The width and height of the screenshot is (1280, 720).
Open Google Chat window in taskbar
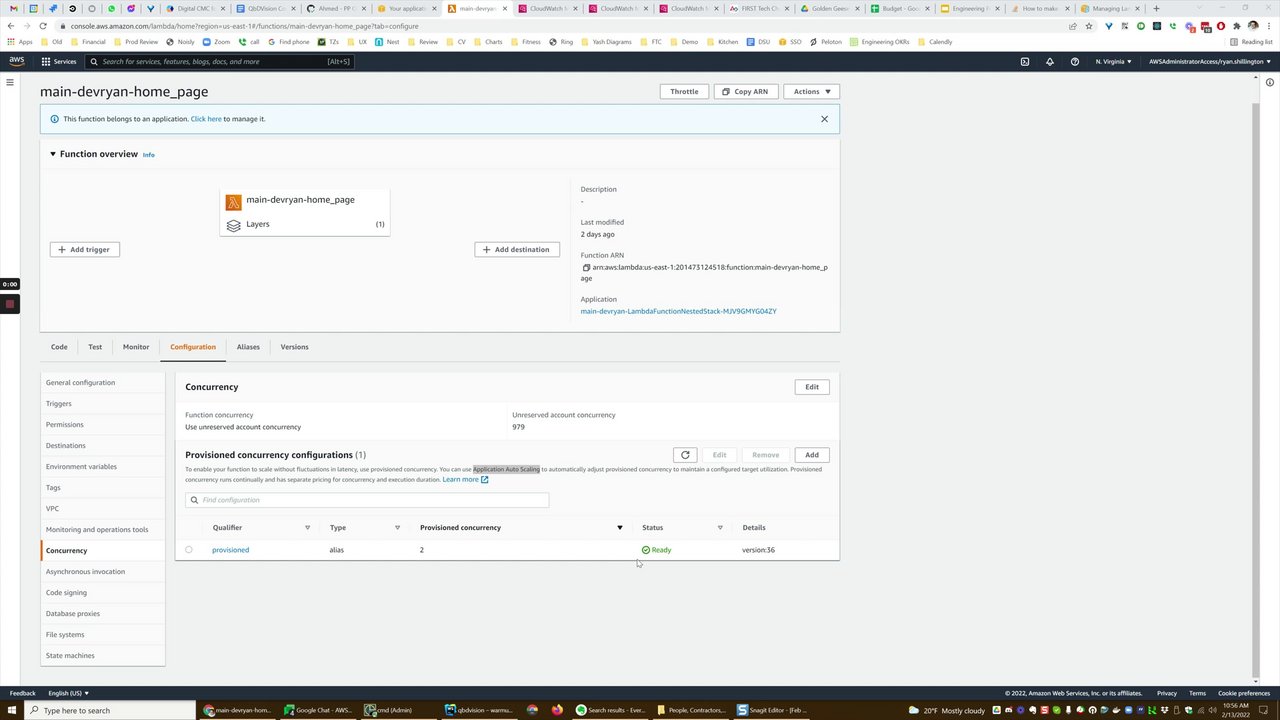click(317, 710)
